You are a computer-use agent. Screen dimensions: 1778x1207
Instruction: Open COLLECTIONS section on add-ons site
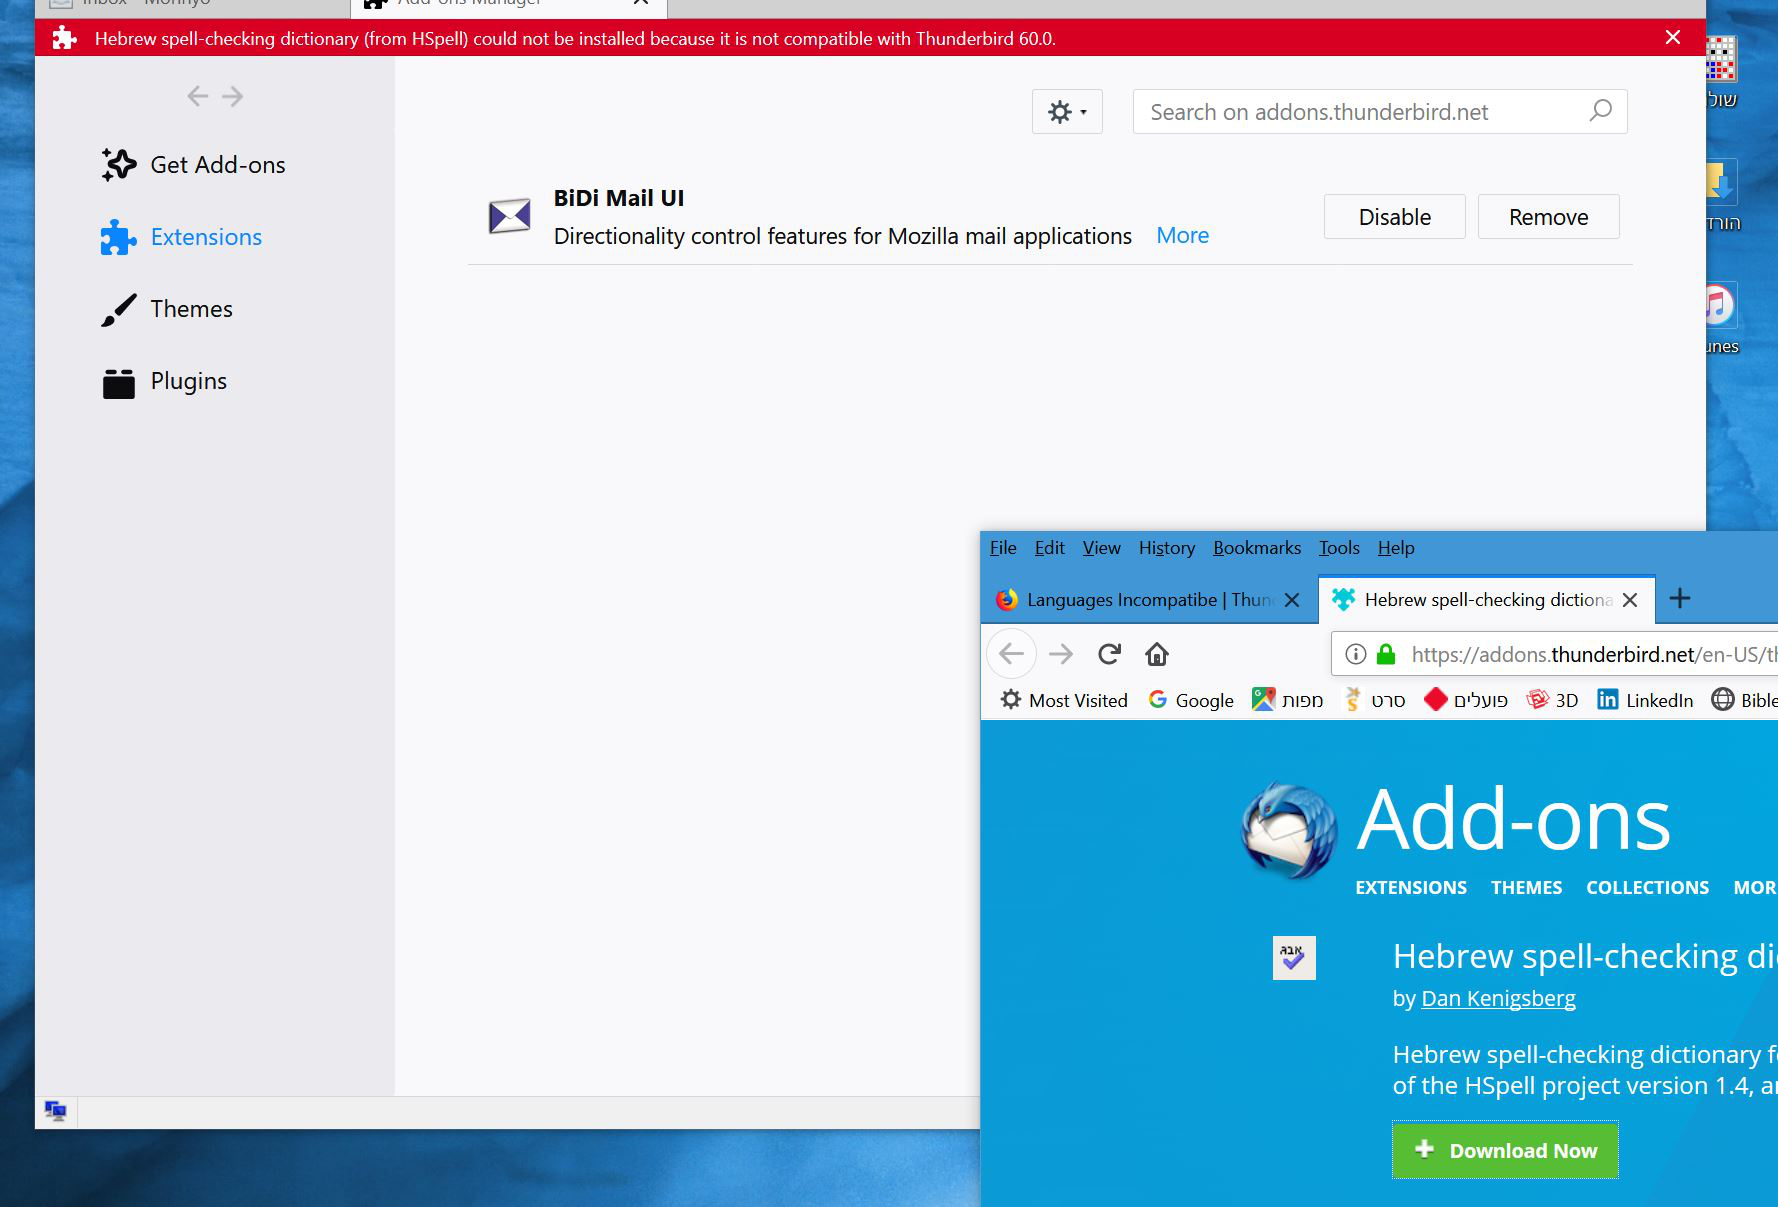coord(1647,888)
